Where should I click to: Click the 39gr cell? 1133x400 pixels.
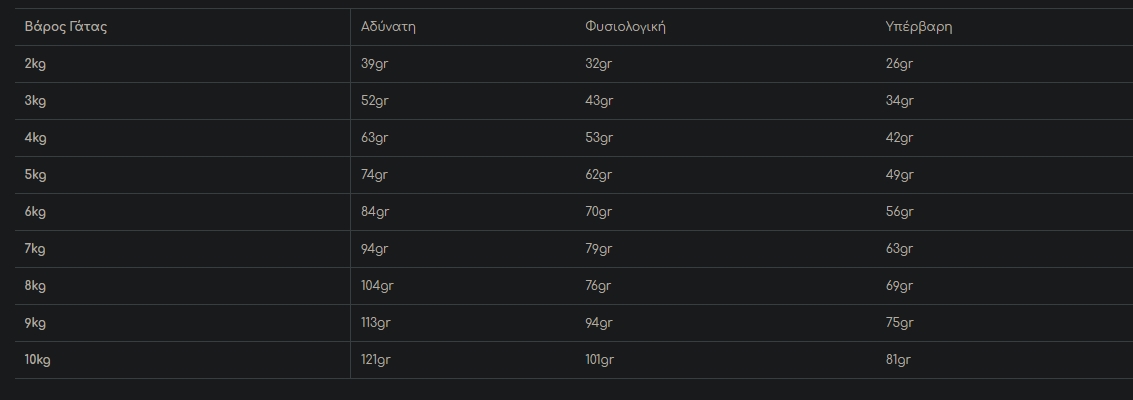pos(375,64)
